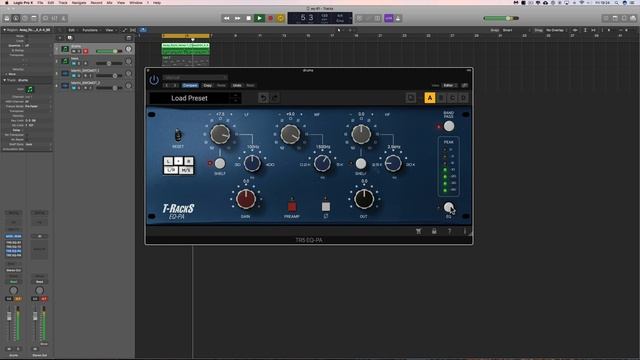Flip the RESET toggle switch

click(x=178, y=135)
